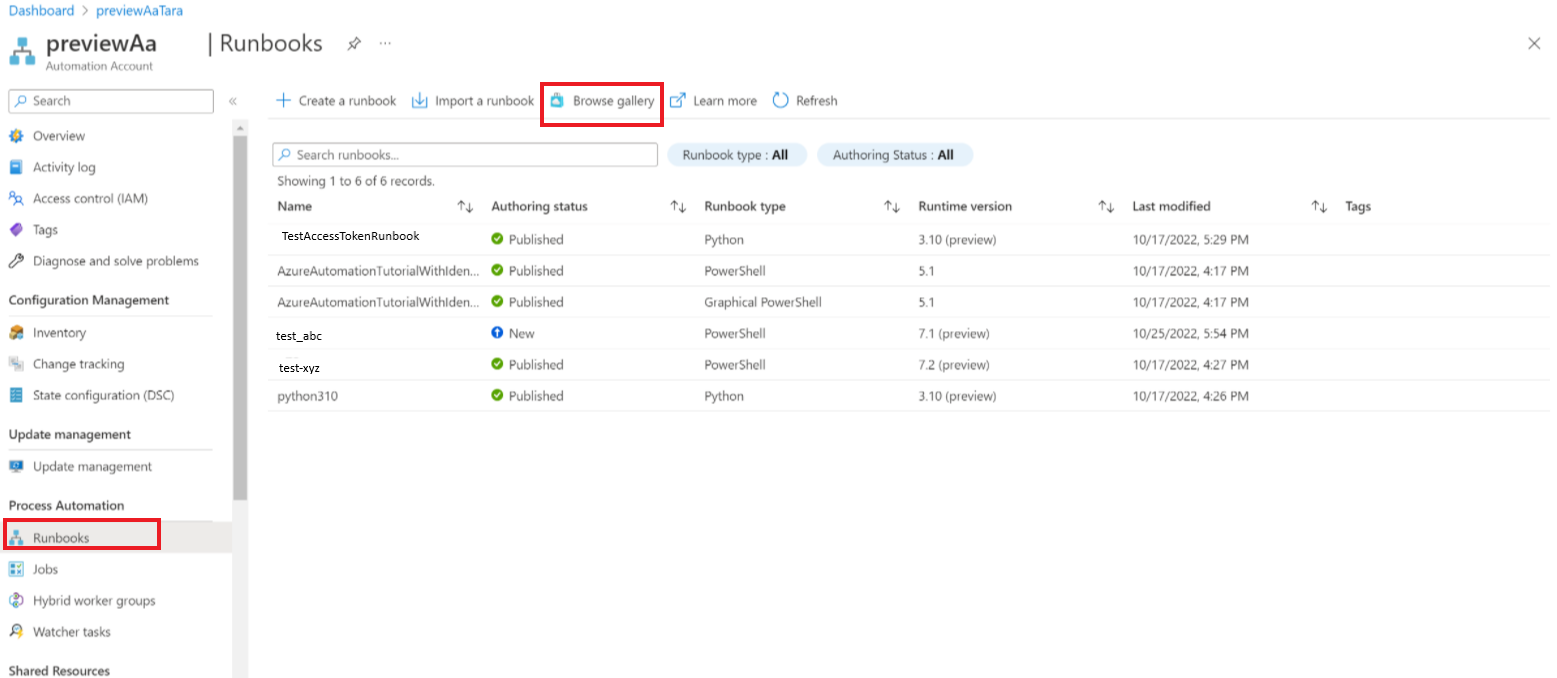Sort by Last modified column arrows
The image size is (1557, 678).
[1319, 207]
